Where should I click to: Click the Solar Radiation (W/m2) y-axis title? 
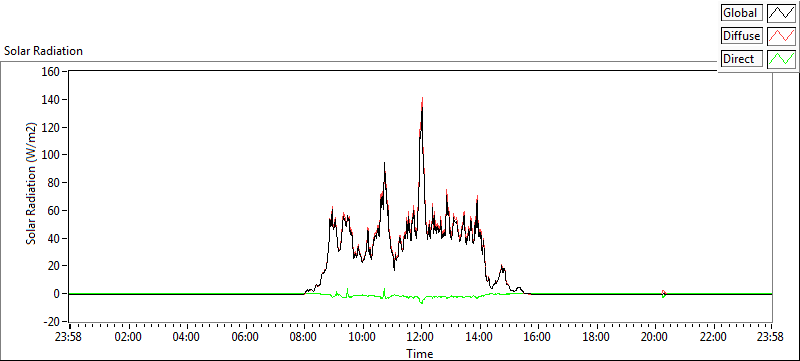(x=32, y=183)
